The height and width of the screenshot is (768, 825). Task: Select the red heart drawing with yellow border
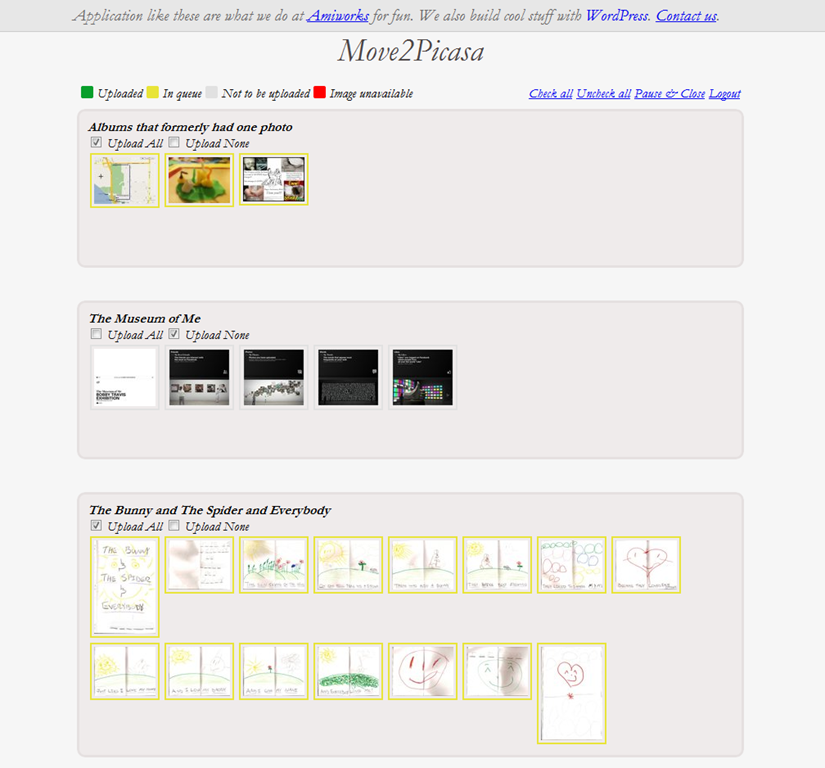646,565
